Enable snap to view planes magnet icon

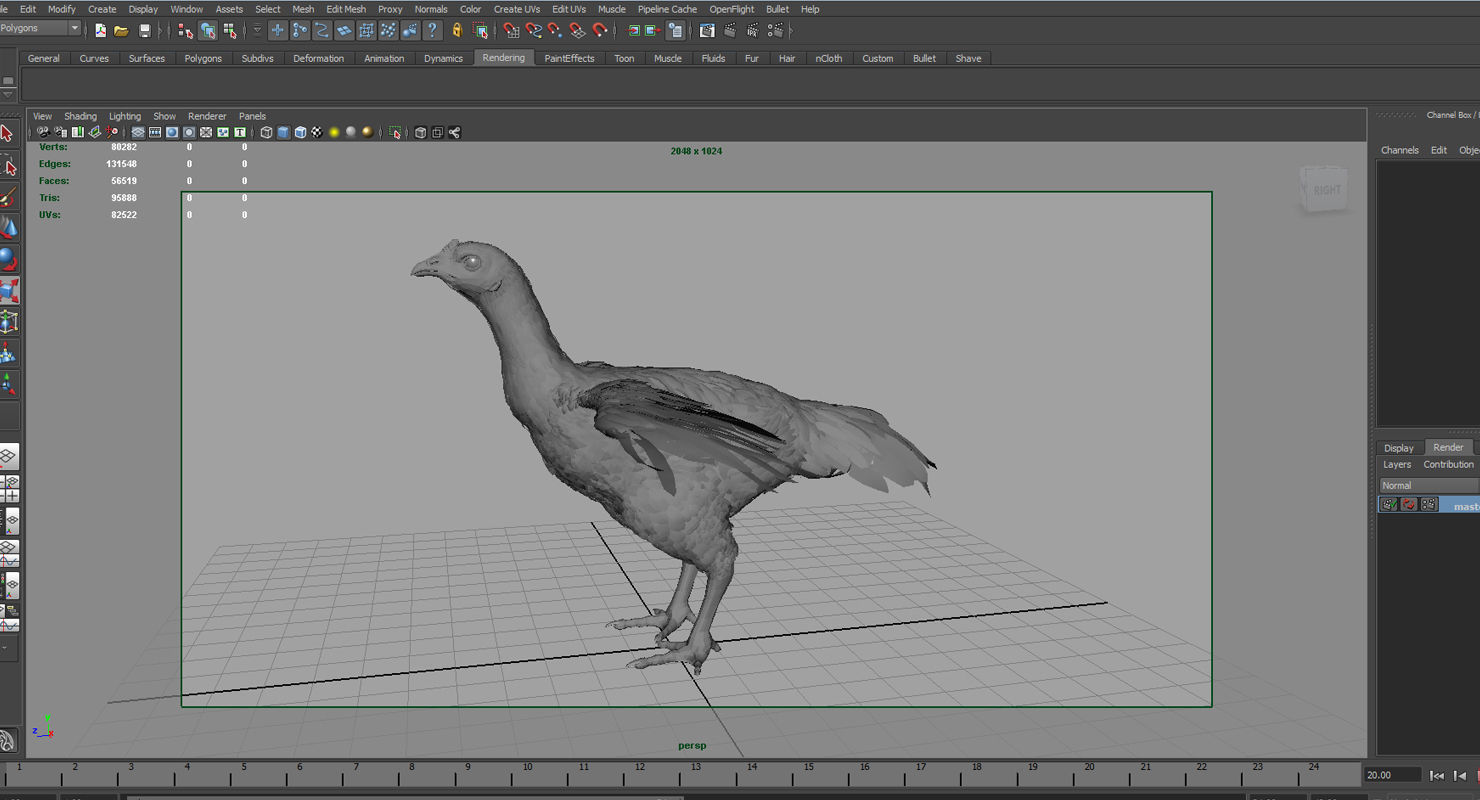577,31
